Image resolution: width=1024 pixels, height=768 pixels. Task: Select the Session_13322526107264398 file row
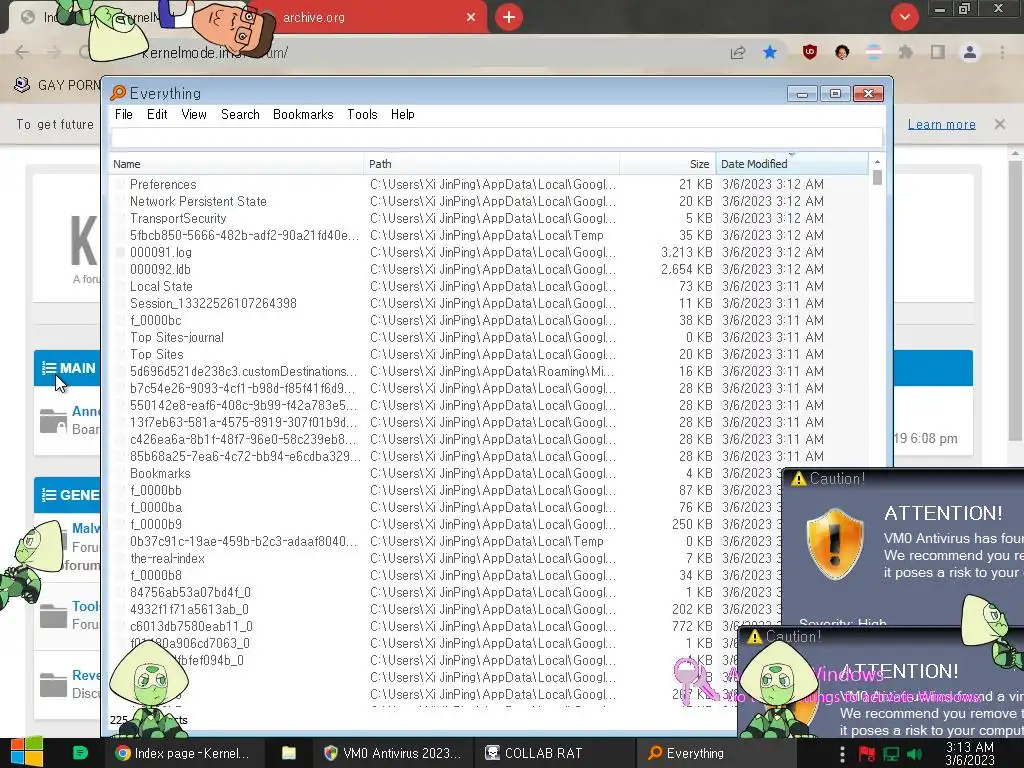(488, 303)
